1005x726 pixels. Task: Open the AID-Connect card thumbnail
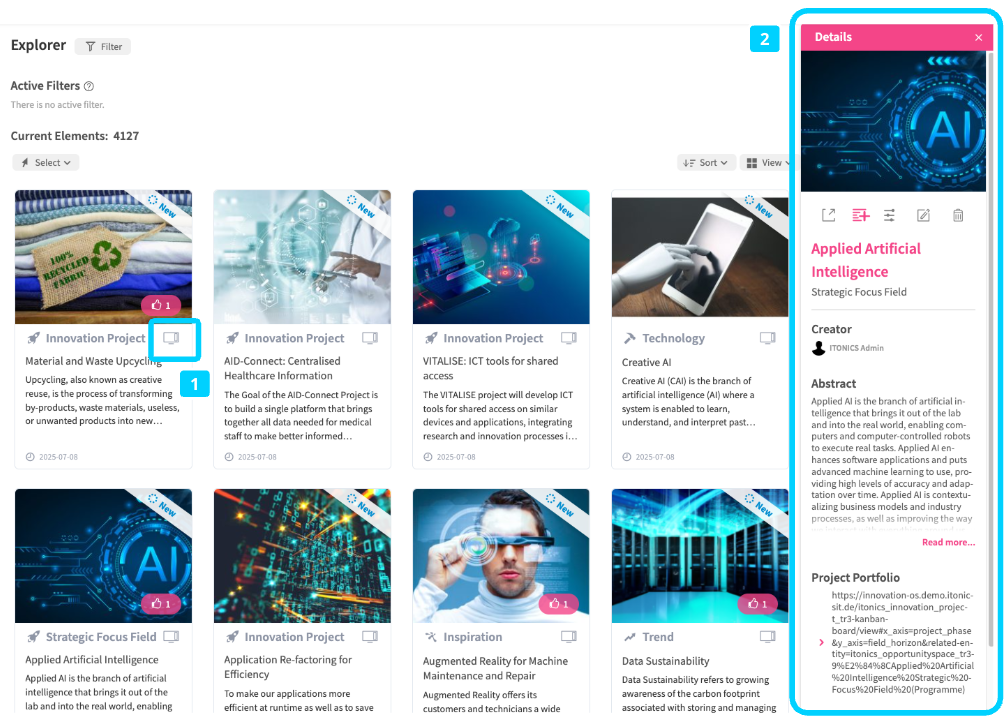tap(302, 256)
